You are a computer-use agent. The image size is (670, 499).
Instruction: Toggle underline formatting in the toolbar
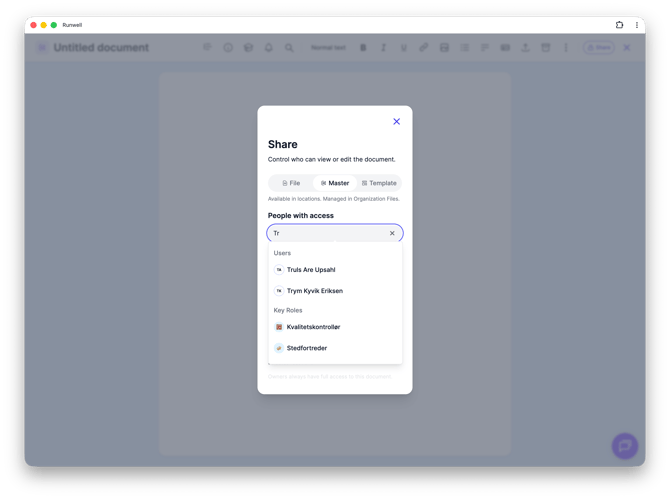pos(403,47)
